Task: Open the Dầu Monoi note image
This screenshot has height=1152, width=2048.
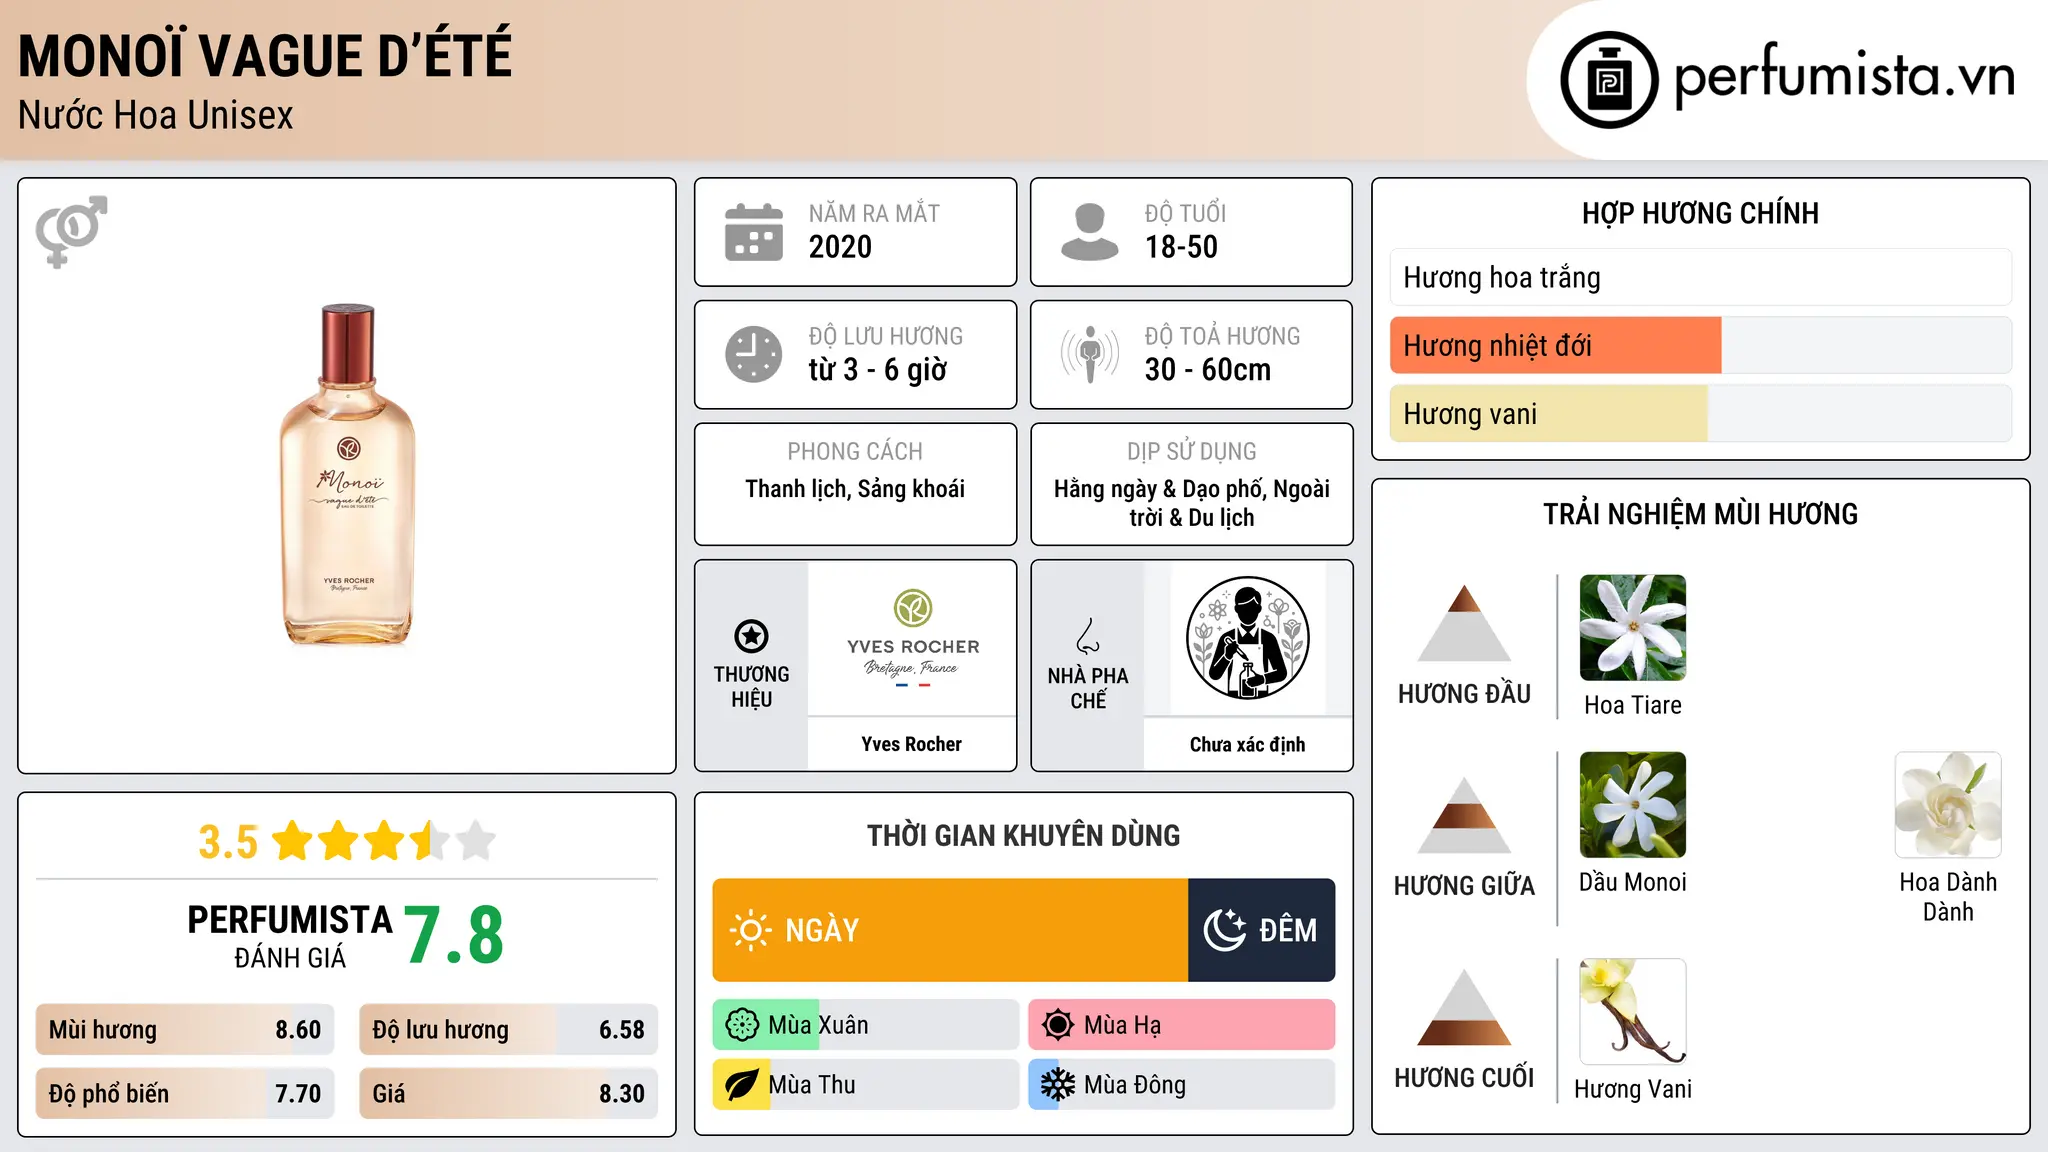Action: pyautogui.click(x=1633, y=805)
